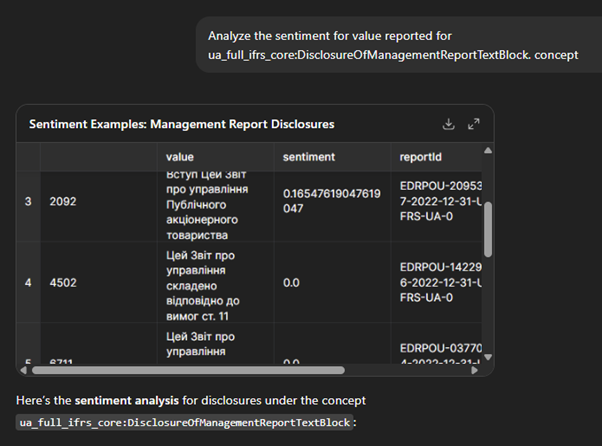Select row 4 index cell

(28, 283)
